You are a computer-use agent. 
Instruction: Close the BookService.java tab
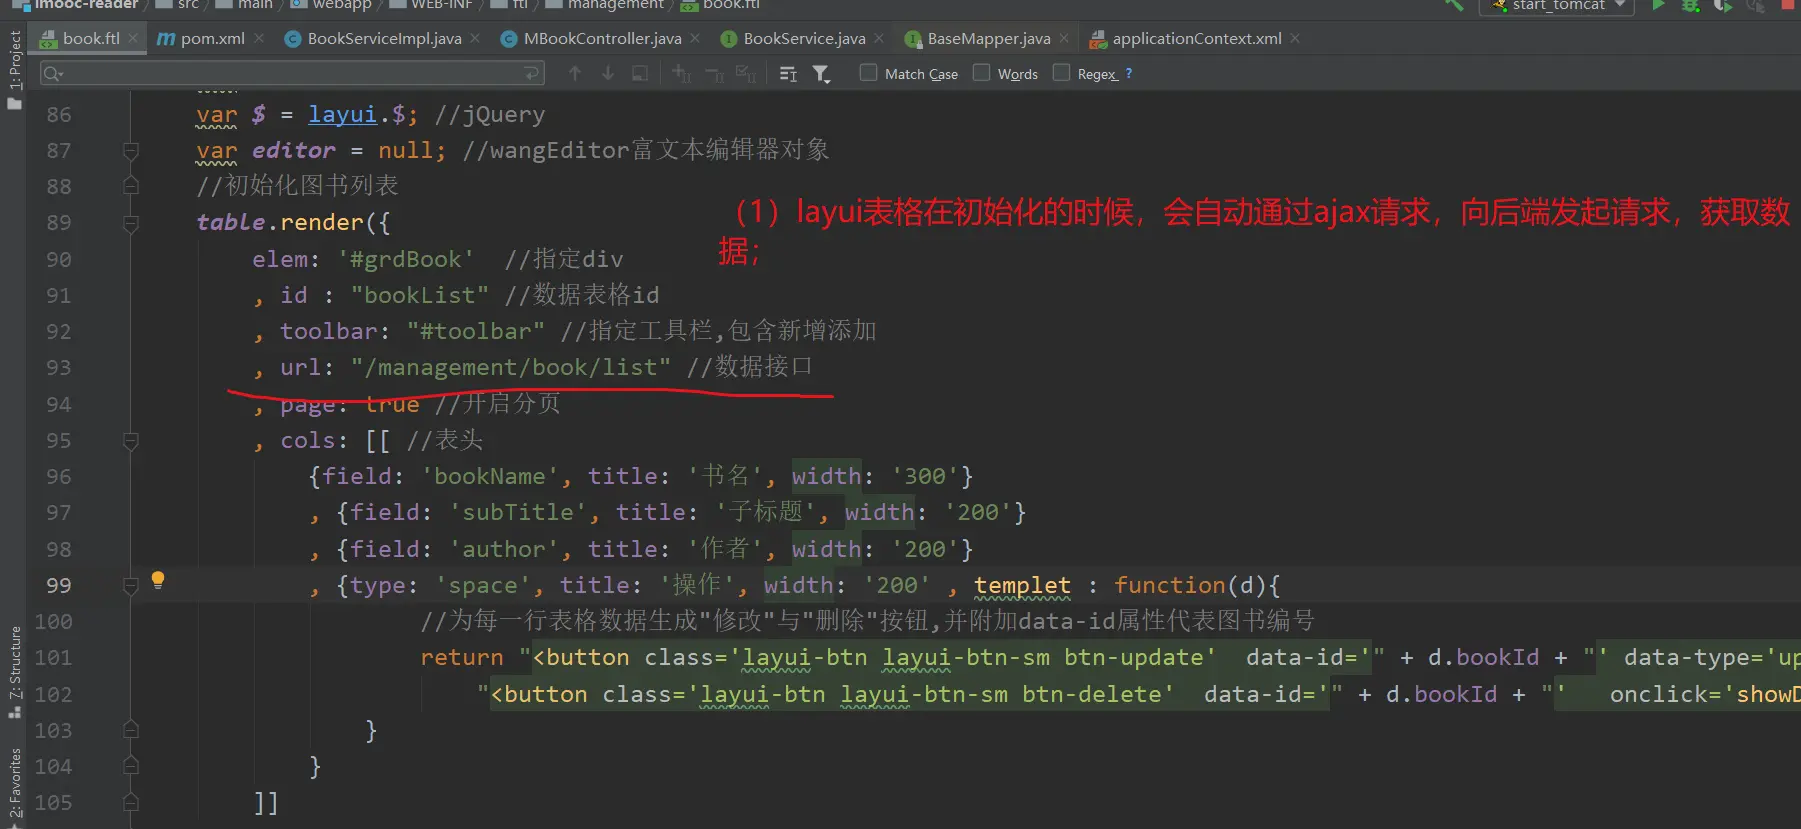pyautogui.click(x=879, y=38)
